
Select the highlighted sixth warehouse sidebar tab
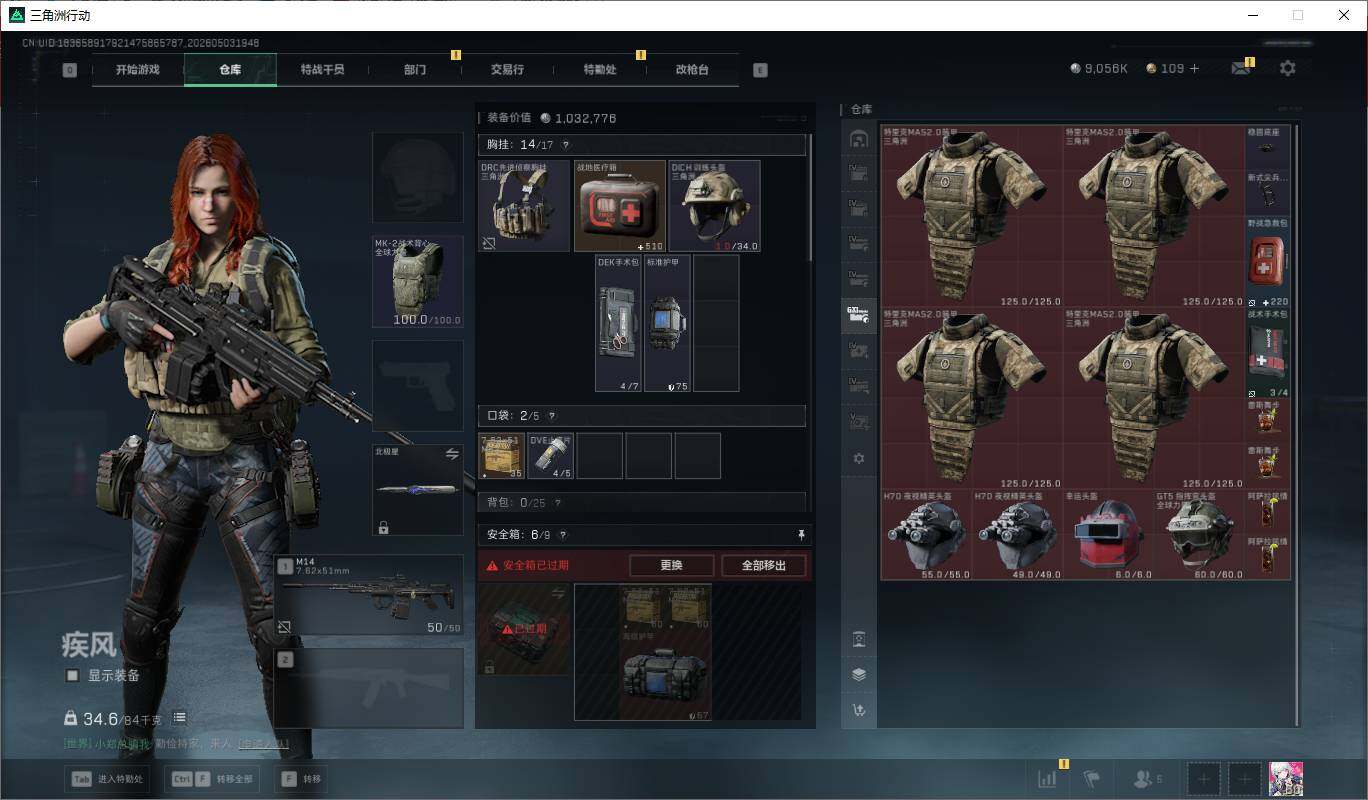[858, 315]
